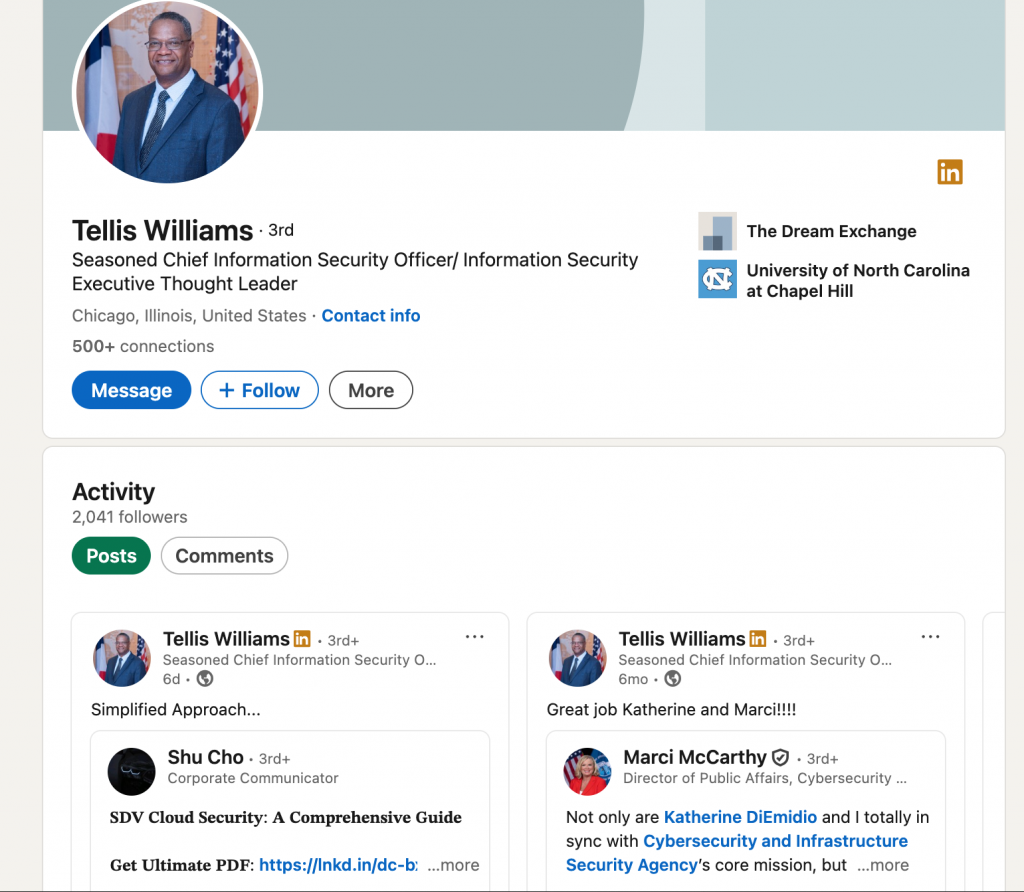The height and width of the screenshot is (892, 1024).
Task: Click the University of North Carolina logo
Action: [717, 279]
